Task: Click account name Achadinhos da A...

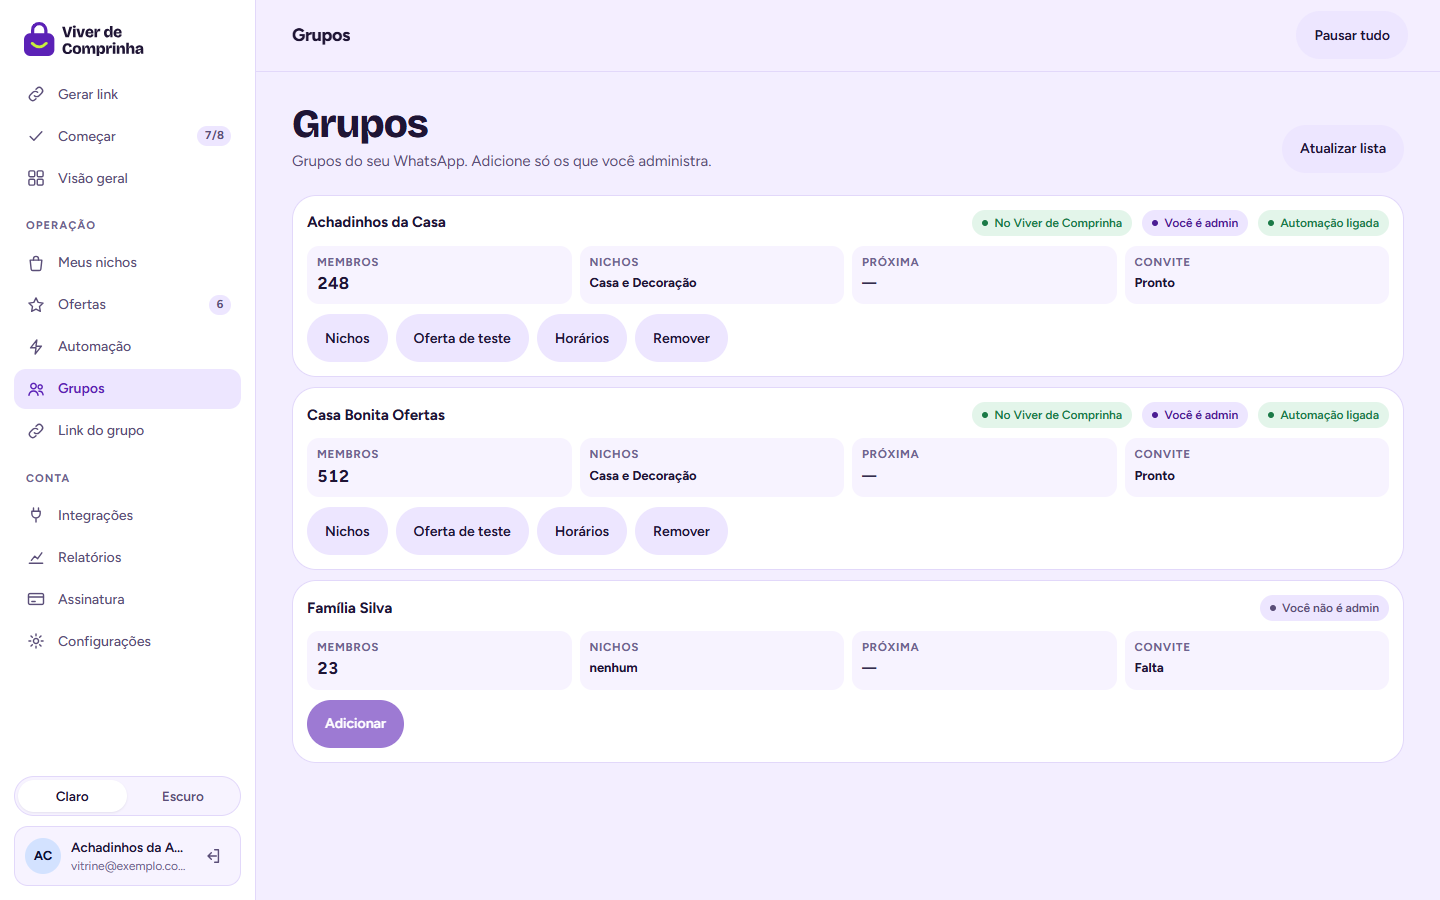Action: (127, 847)
